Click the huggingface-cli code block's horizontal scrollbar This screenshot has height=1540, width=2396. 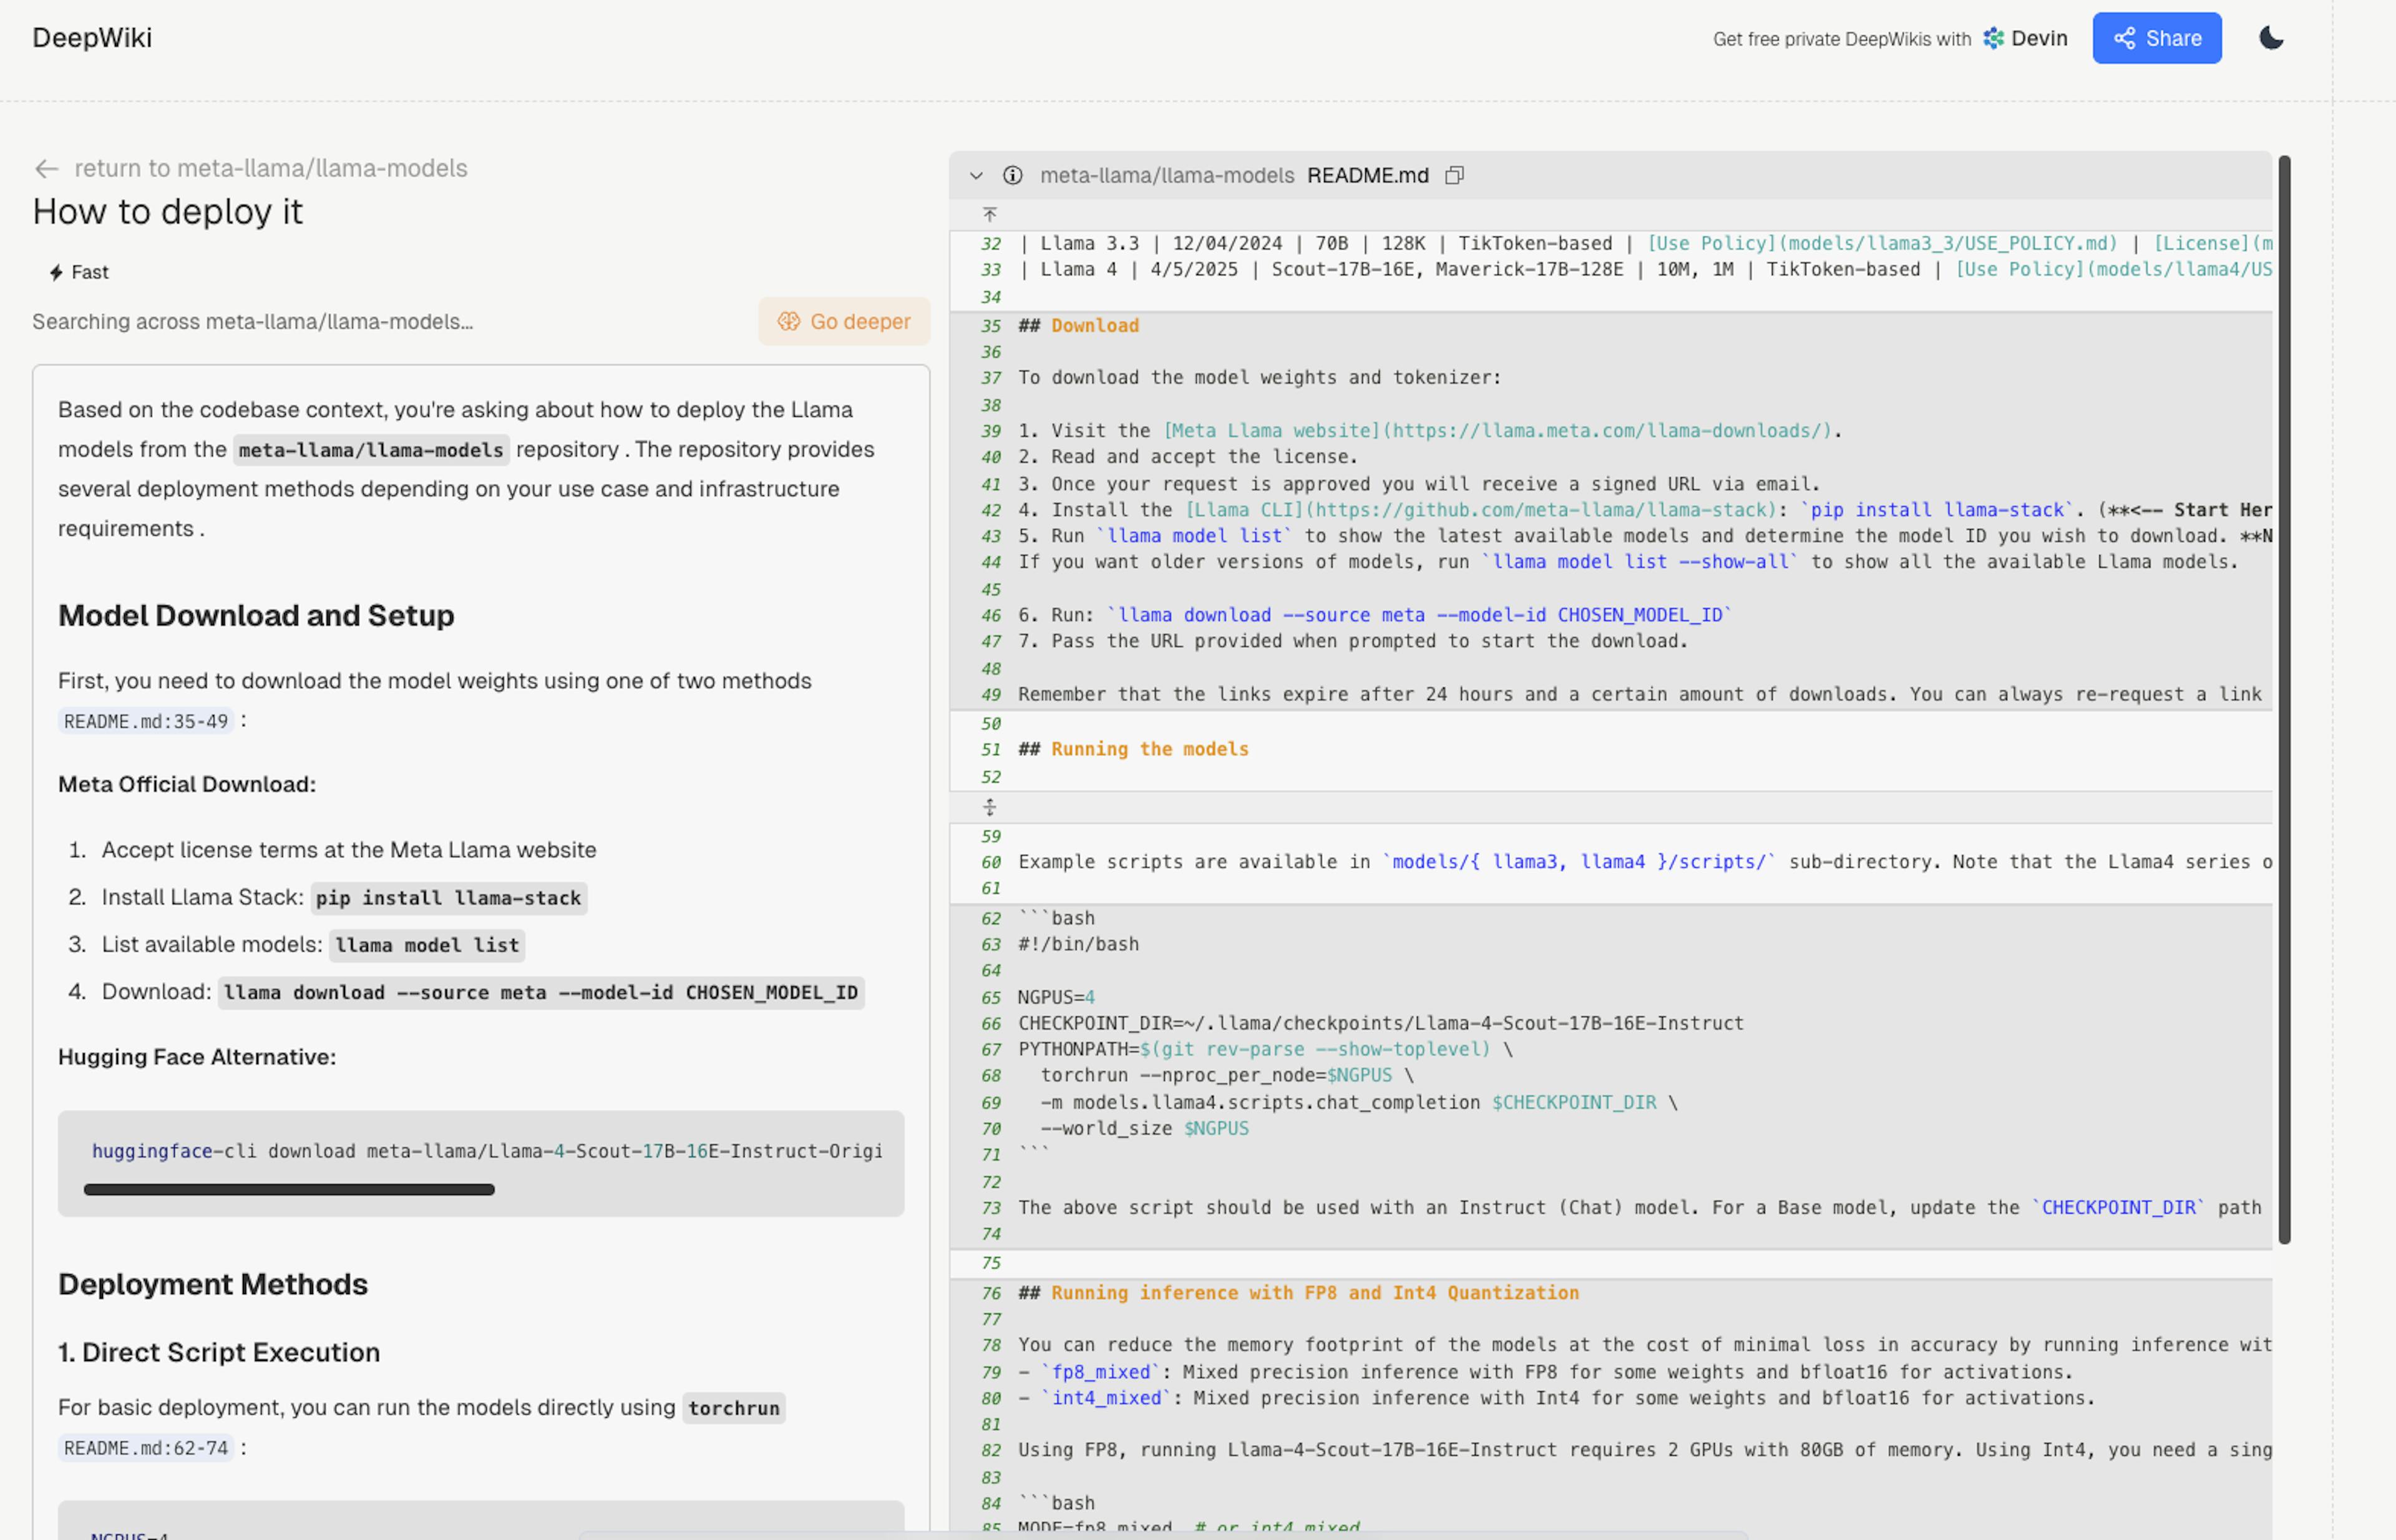click(x=289, y=1190)
